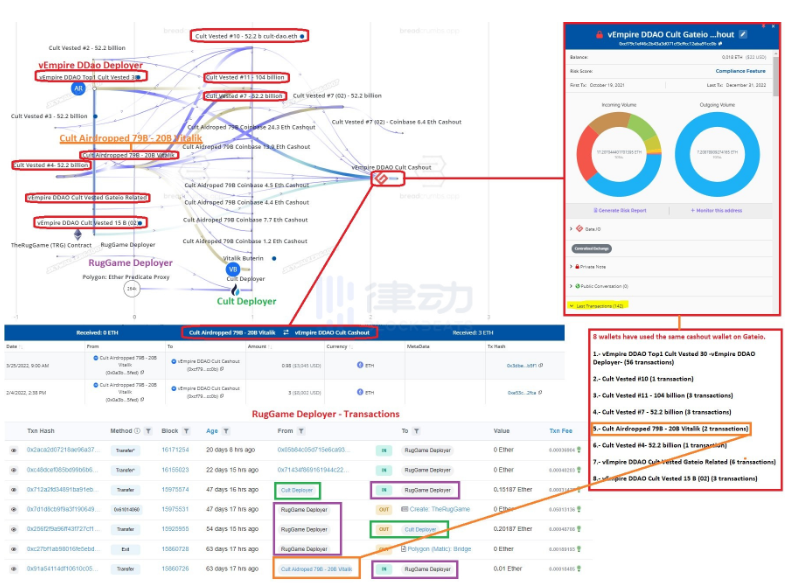This screenshot has height=585, width=803.
Task: Expand the Gate.IO section in the wallet panel
Action: point(571,229)
